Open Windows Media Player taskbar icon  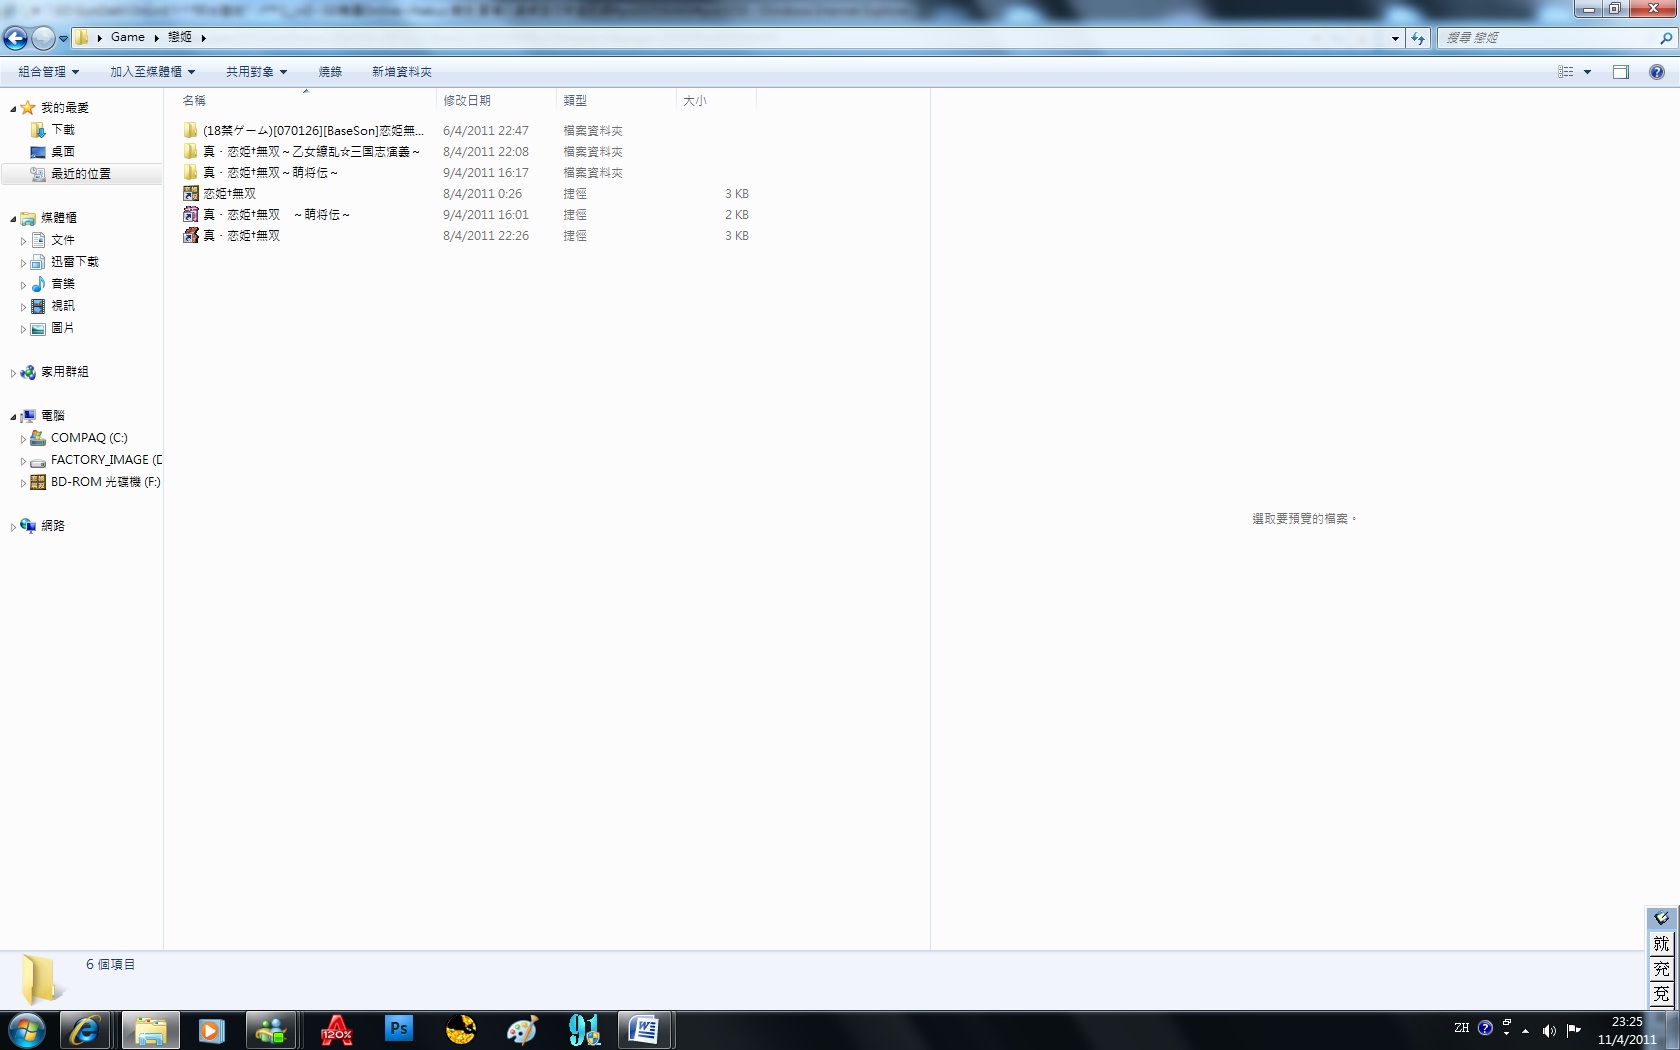click(211, 1030)
